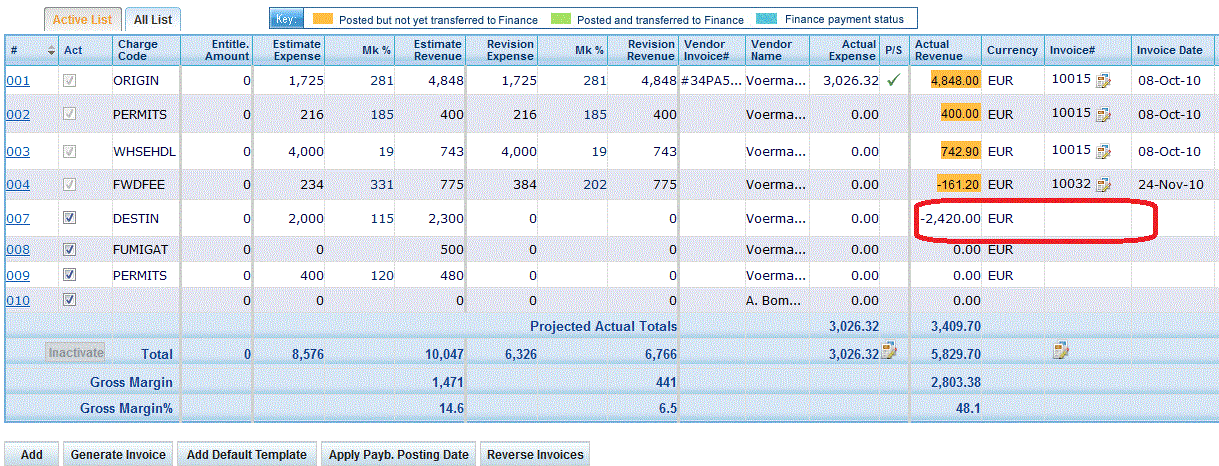Click the 742.90 actual revenue cell
This screenshot has height=466, width=1219.
[960, 152]
